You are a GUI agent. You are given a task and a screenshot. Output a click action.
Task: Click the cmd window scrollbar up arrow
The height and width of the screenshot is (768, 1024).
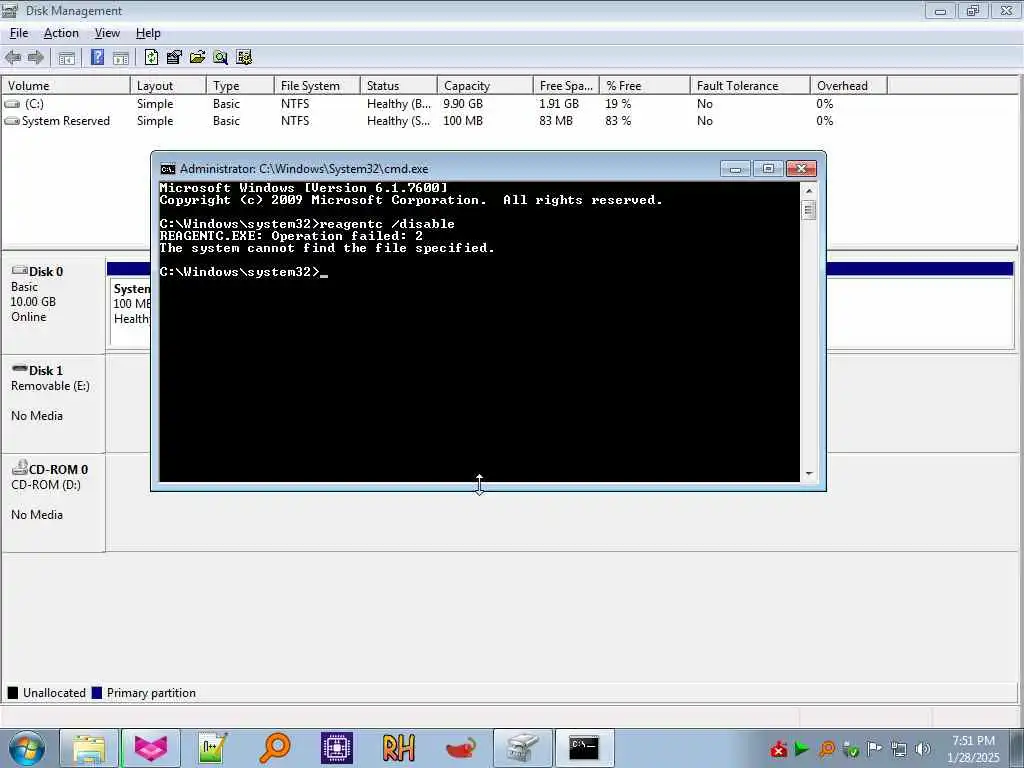[808, 191]
